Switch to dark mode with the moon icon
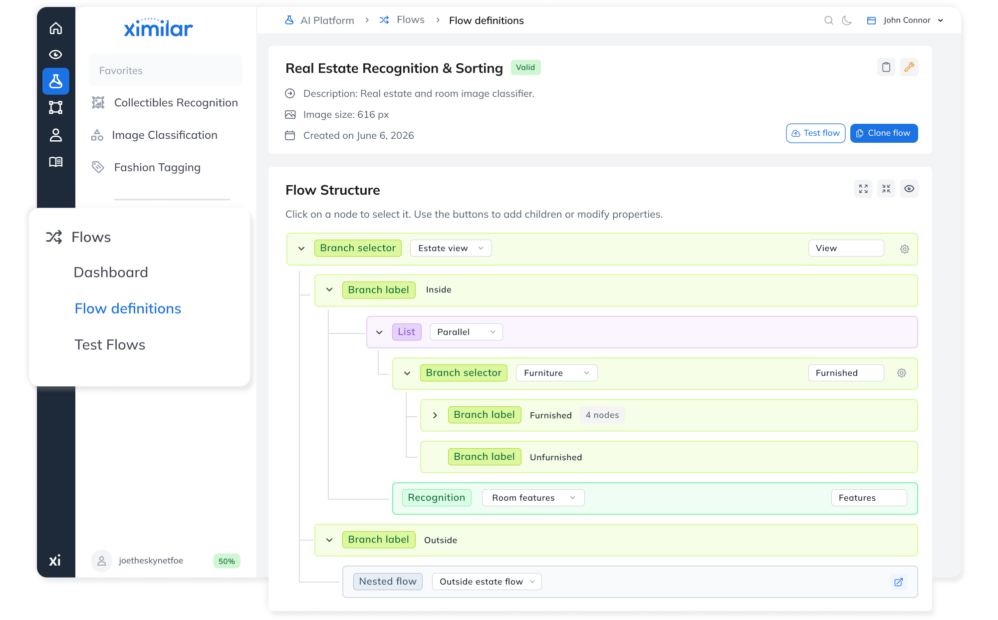 (x=847, y=19)
